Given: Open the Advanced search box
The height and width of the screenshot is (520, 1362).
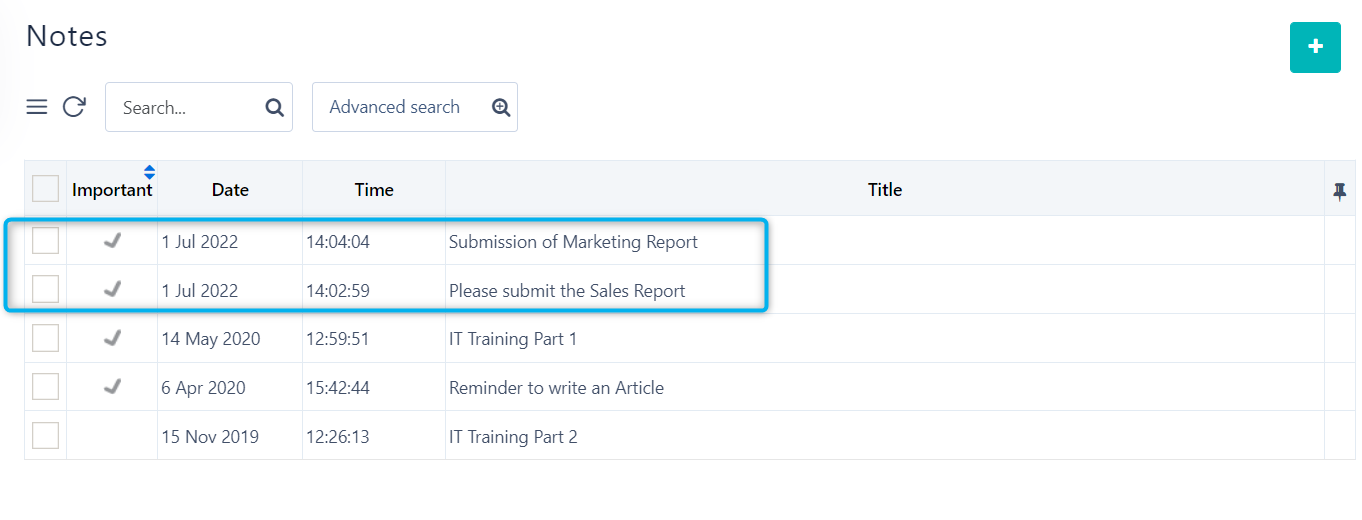Looking at the screenshot, I should (395, 107).
